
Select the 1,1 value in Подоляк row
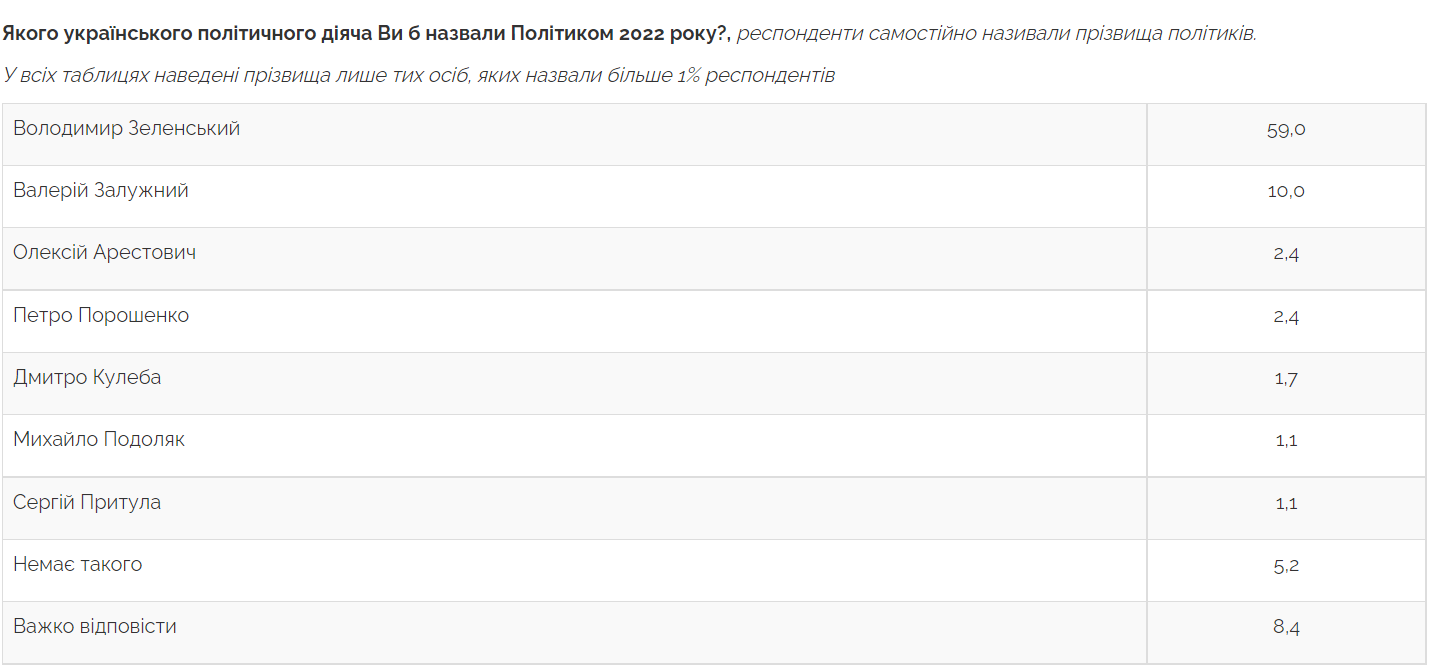click(x=1285, y=441)
